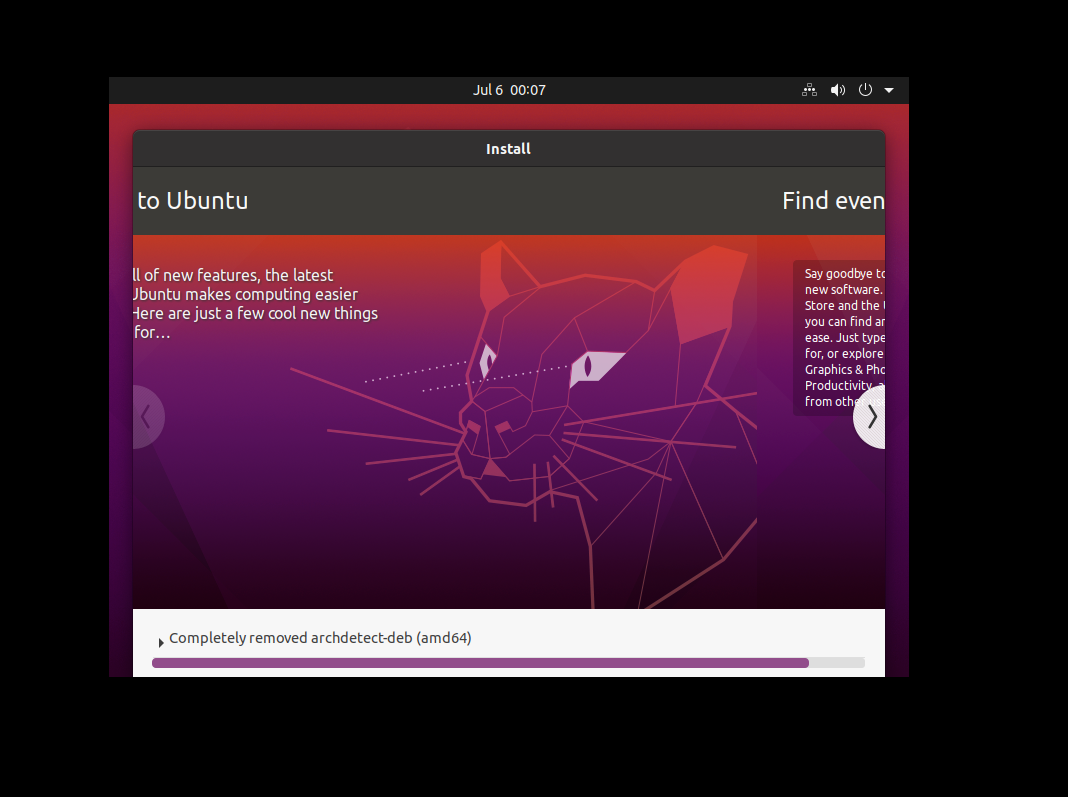This screenshot has height=797, width=1068.
Task: Open the Jul 6 00:07 clock menu
Action: tap(509, 90)
